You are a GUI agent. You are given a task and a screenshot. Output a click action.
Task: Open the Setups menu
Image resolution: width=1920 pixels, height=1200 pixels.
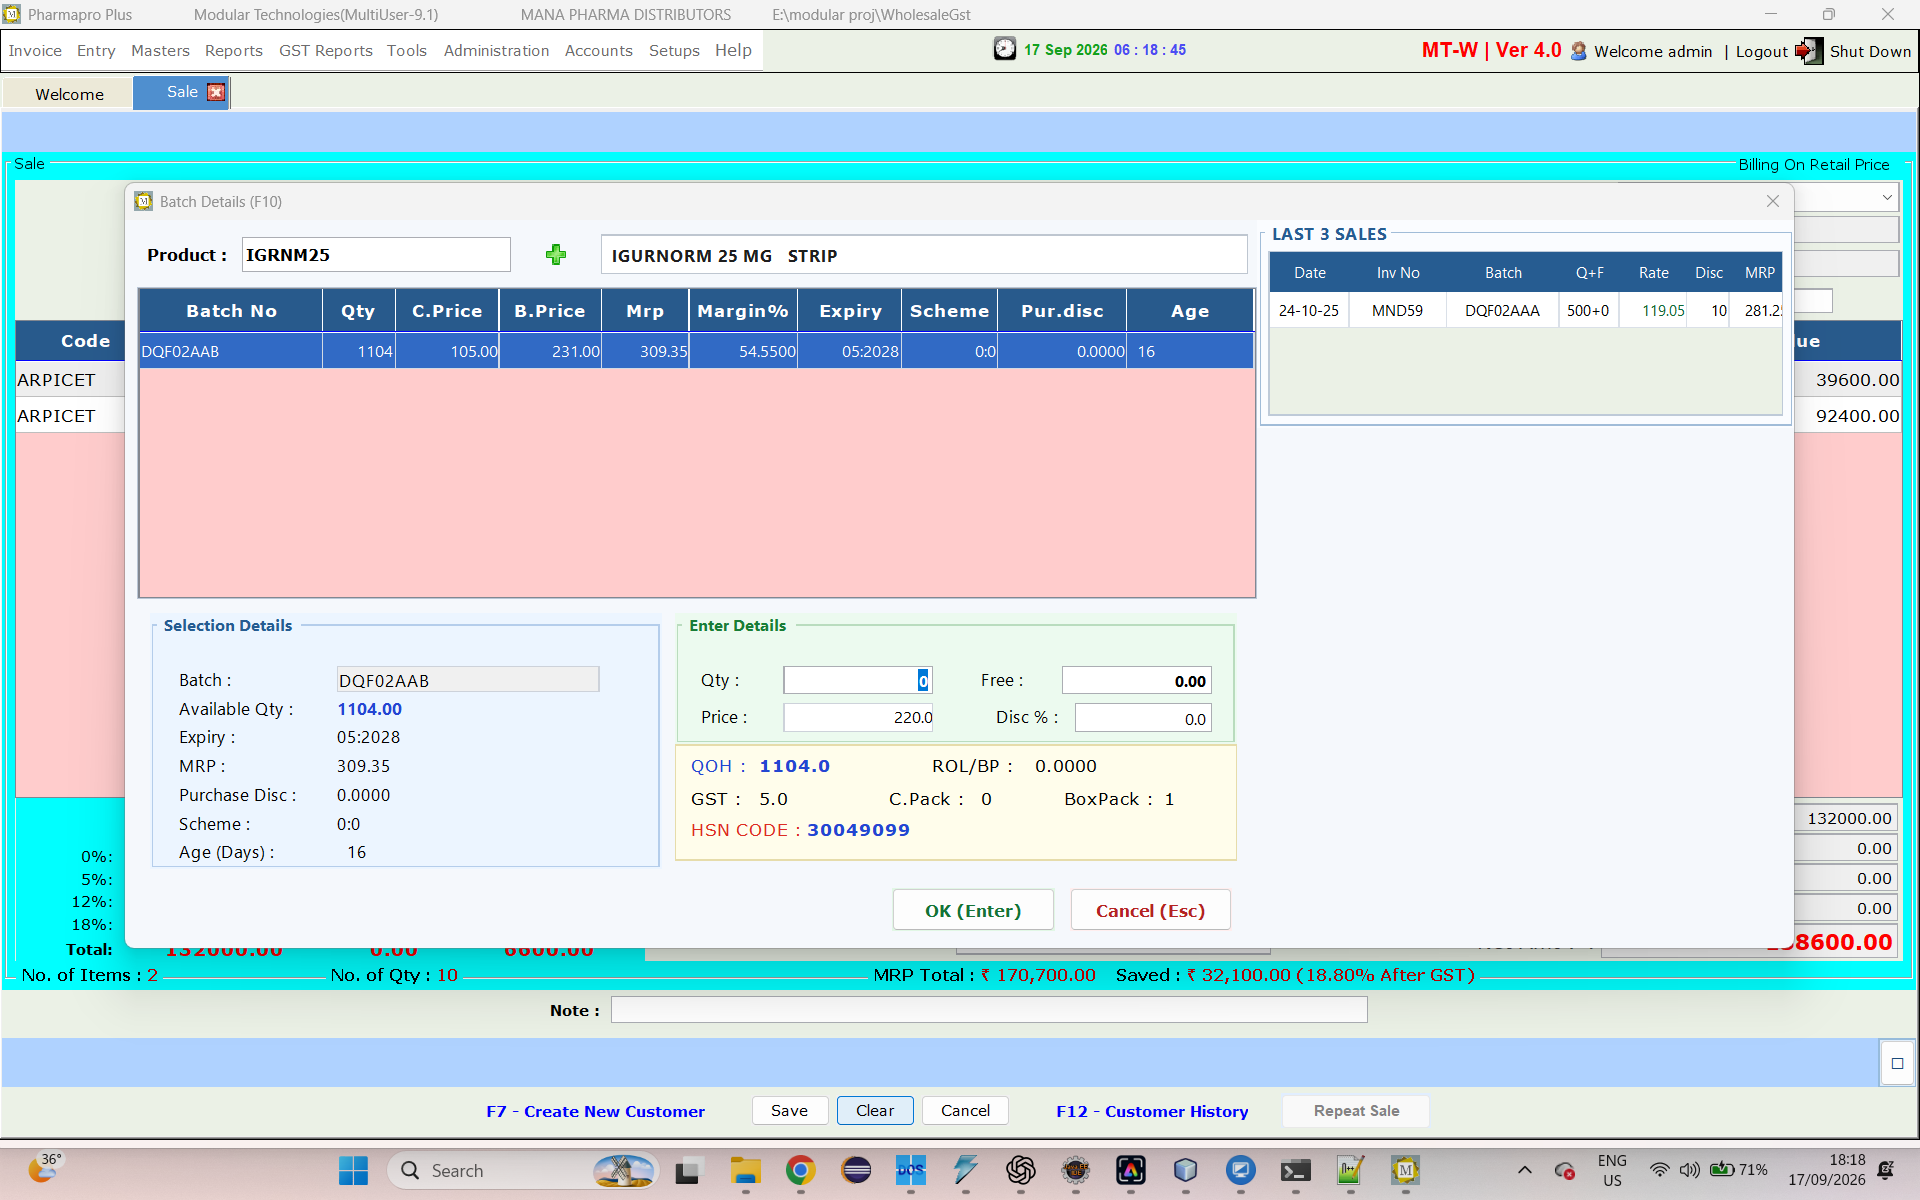(x=674, y=51)
